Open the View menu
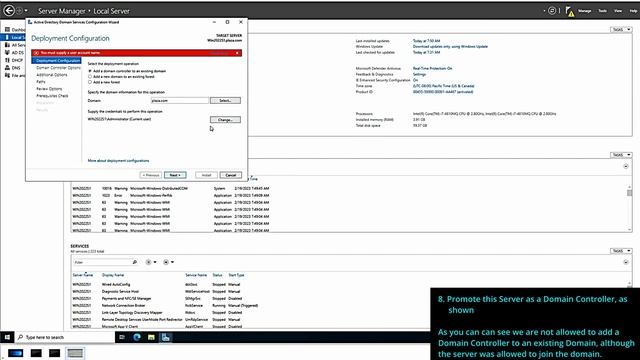Screen dimensions: 640x360 pos(618,11)
